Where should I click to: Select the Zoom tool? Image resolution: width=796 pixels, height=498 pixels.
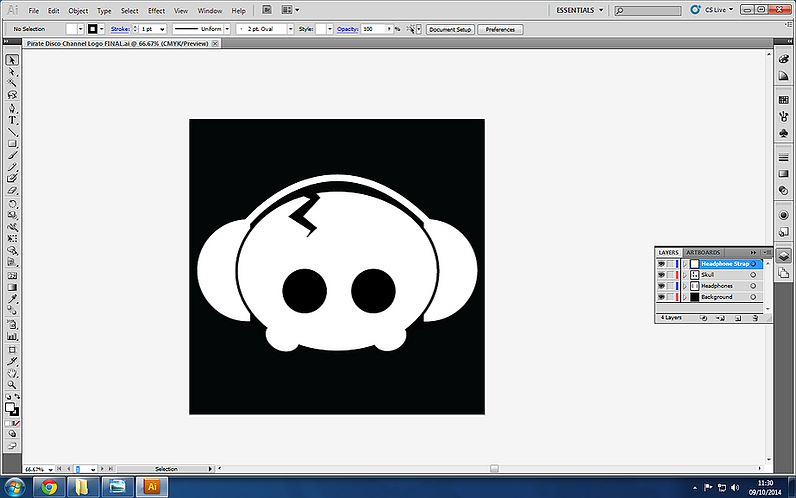pyautogui.click(x=12, y=385)
